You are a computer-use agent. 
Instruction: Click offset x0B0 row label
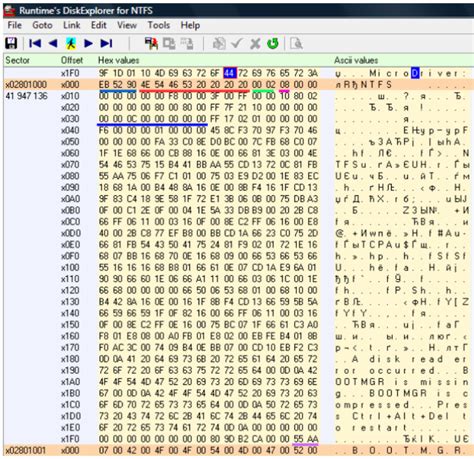click(70, 211)
